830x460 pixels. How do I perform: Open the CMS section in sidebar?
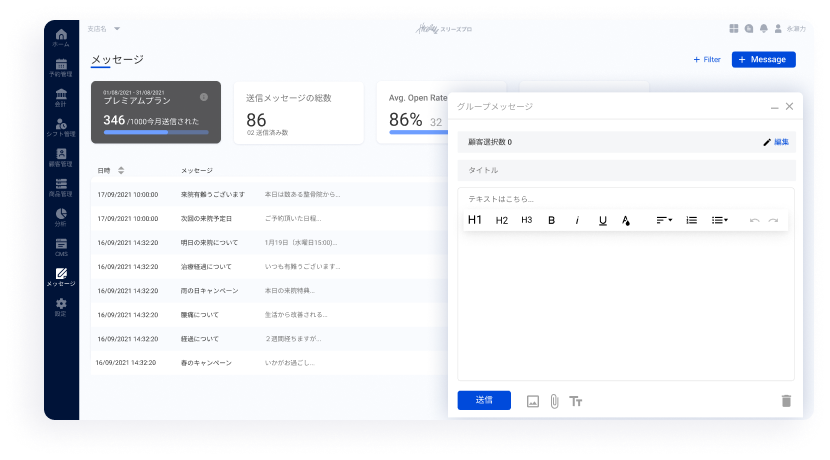61,247
